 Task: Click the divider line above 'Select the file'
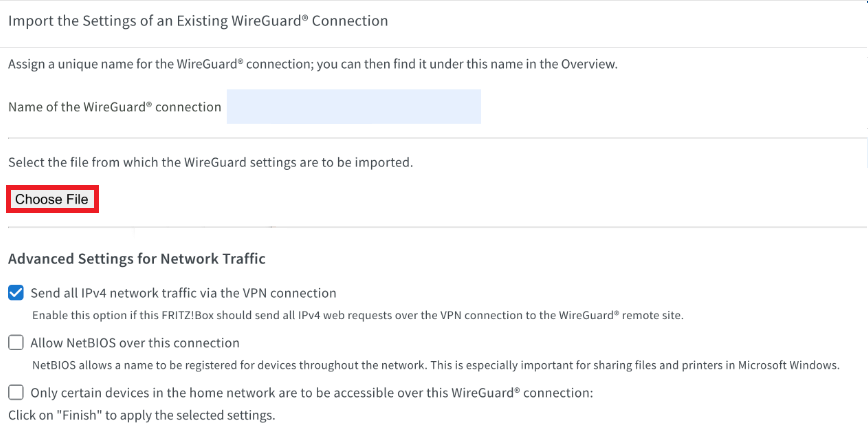[434, 138]
